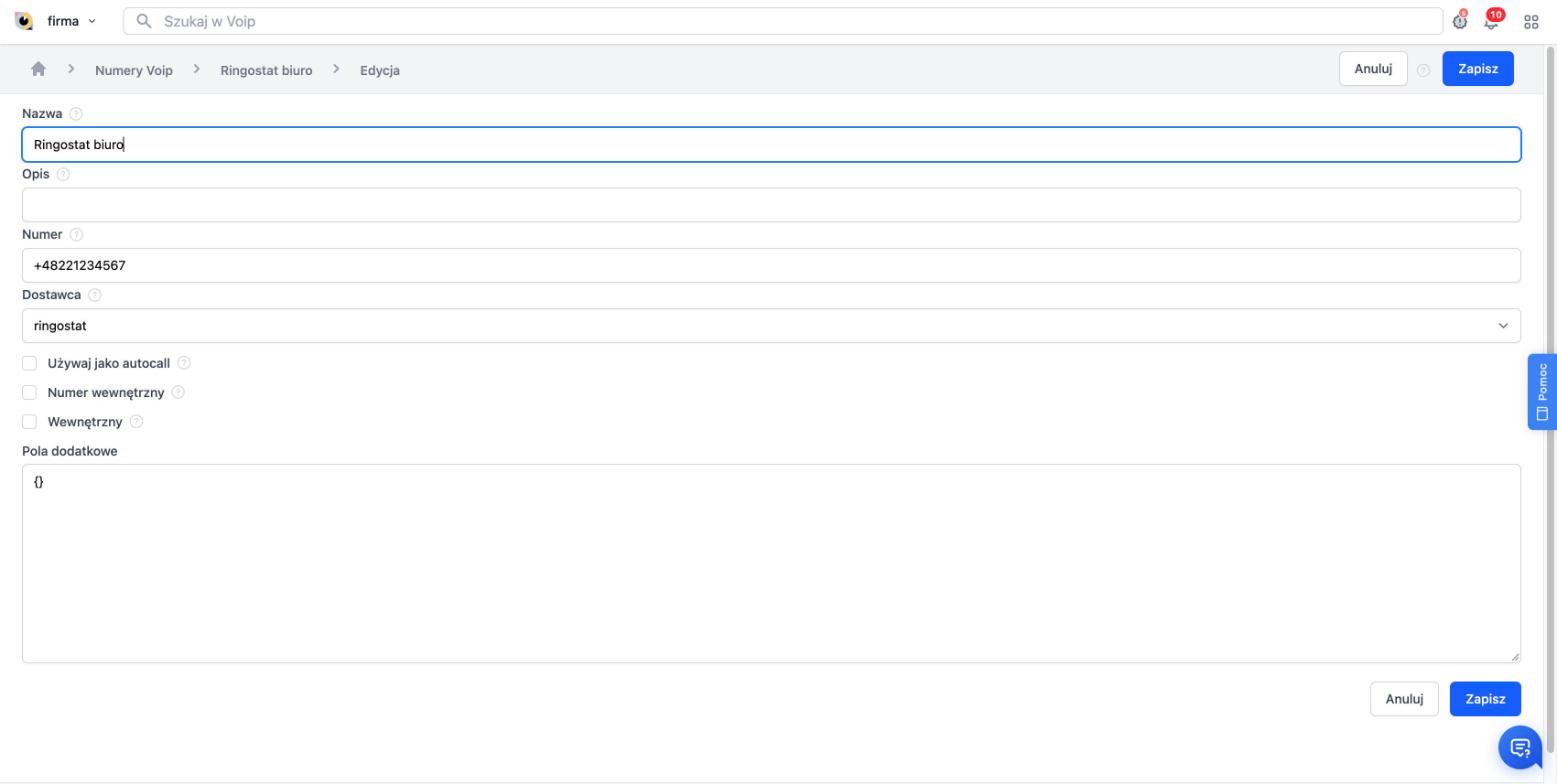Click the Pola dodatkowe text area
The width and height of the screenshot is (1557, 784).
771,563
